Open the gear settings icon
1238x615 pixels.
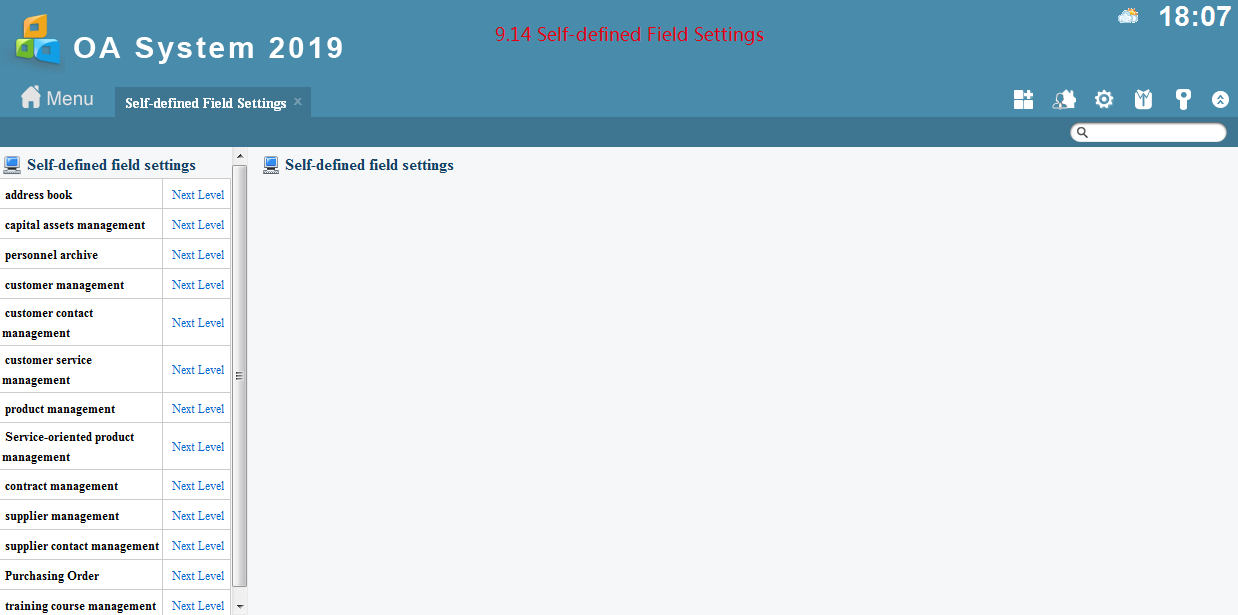point(1104,99)
